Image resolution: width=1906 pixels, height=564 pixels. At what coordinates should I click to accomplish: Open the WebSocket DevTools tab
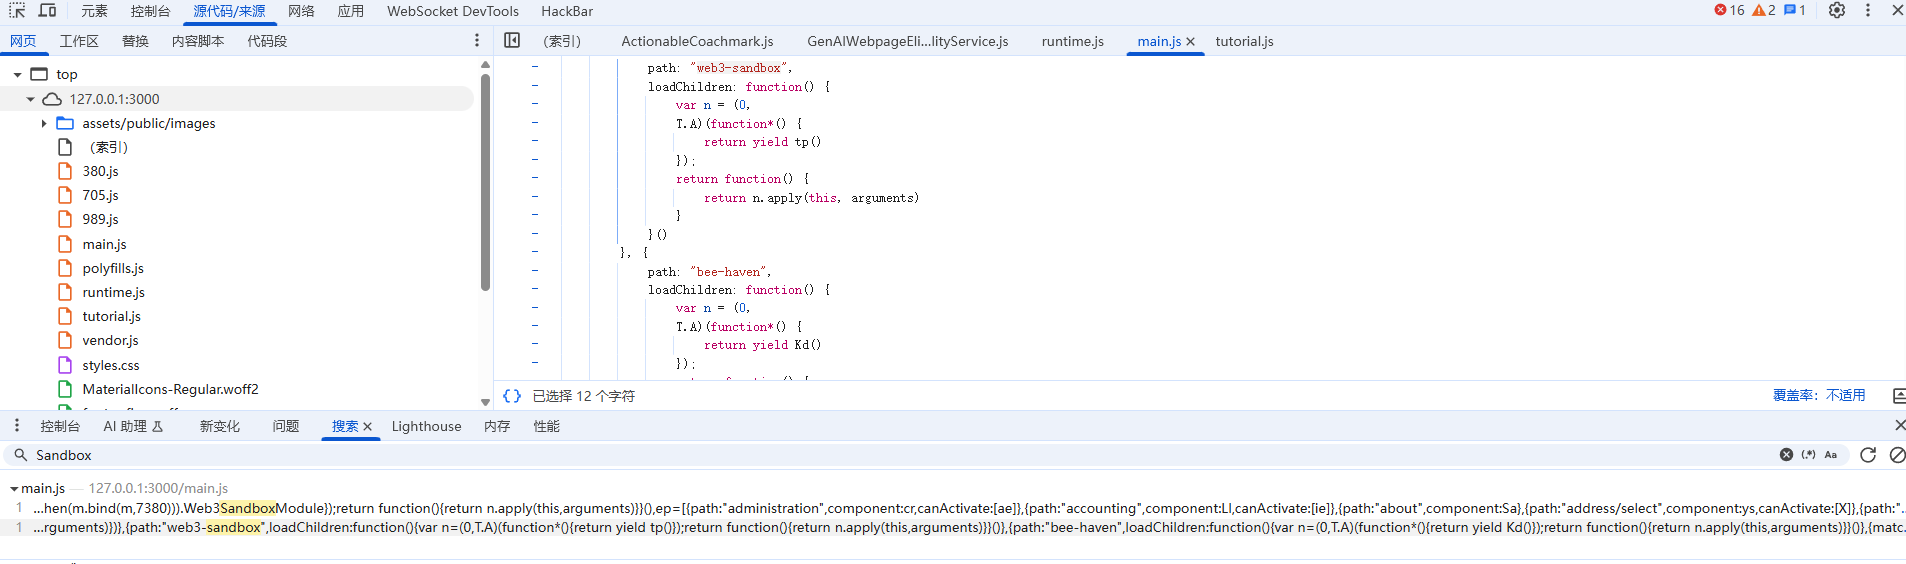pyautogui.click(x=453, y=11)
